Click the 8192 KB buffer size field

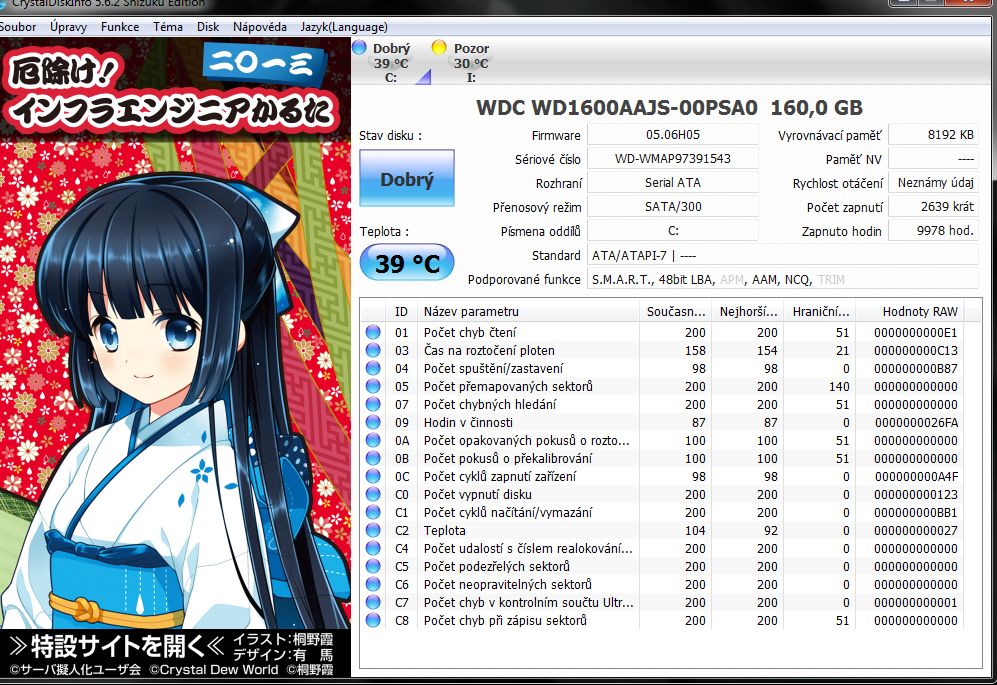click(x=933, y=135)
